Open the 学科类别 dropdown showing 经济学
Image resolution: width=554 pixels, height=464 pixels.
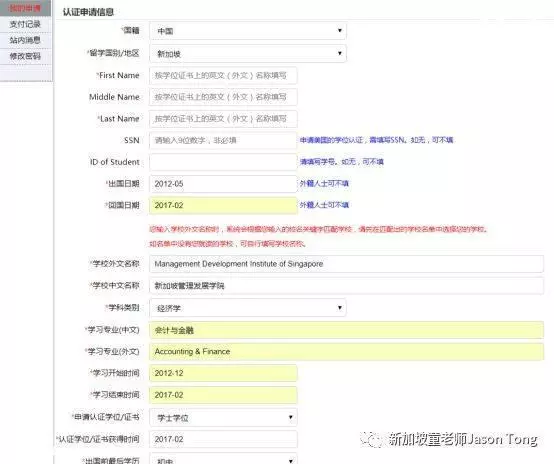pos(248,308)
